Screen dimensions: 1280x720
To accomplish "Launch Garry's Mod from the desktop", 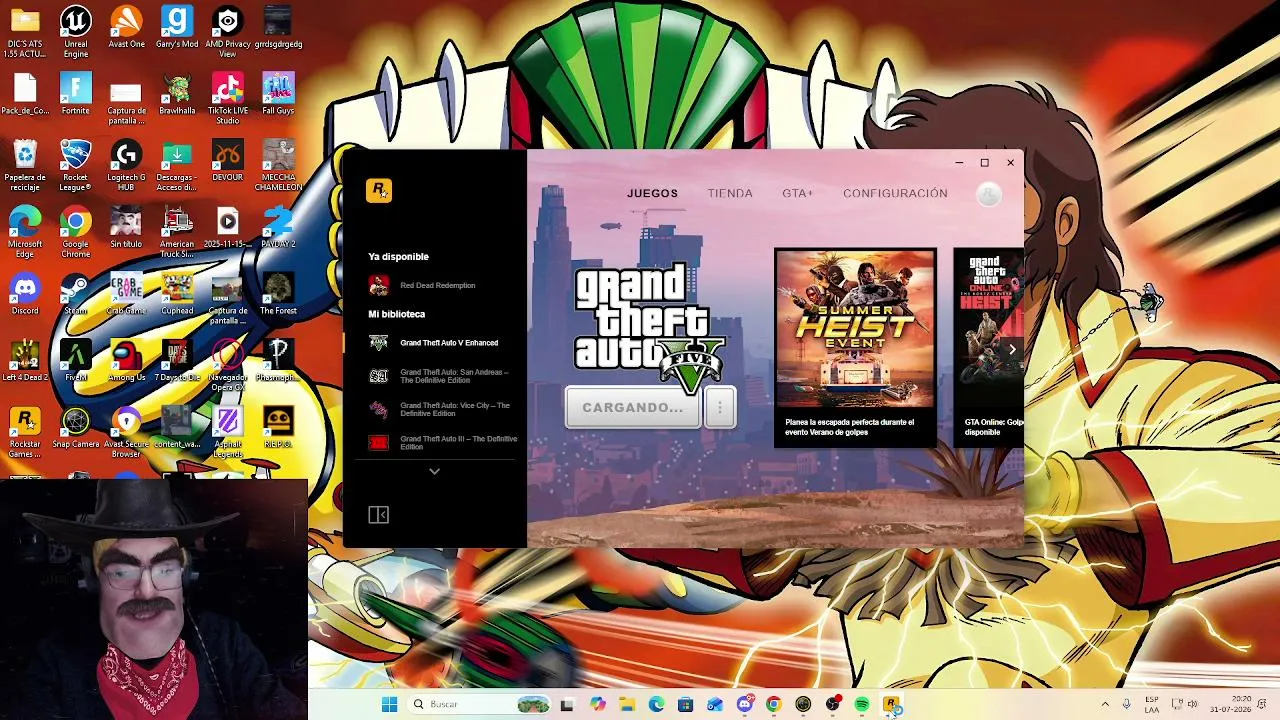I will (177, 28).
